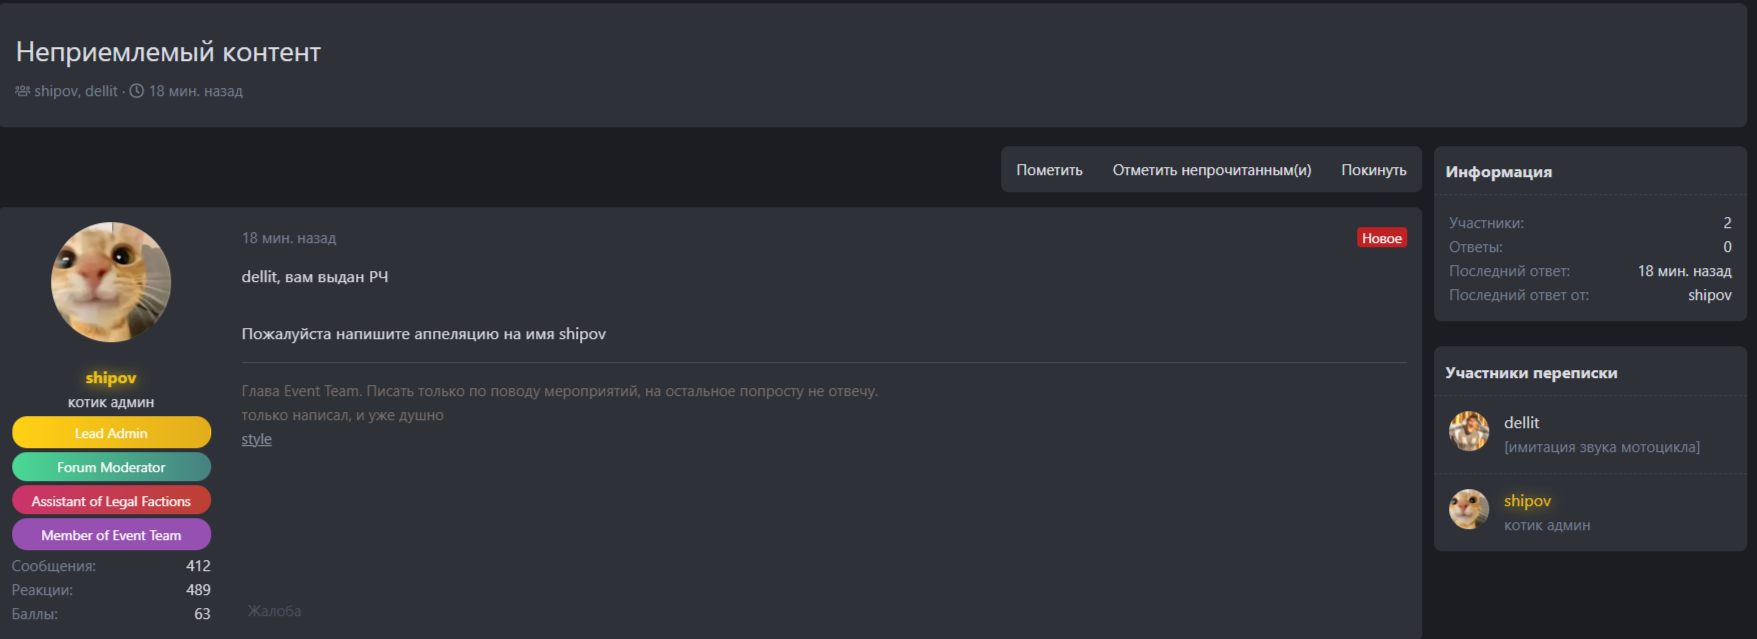
Task: Click dellit's avatar in the participants panel
Action: click(x=1469, y=431)
